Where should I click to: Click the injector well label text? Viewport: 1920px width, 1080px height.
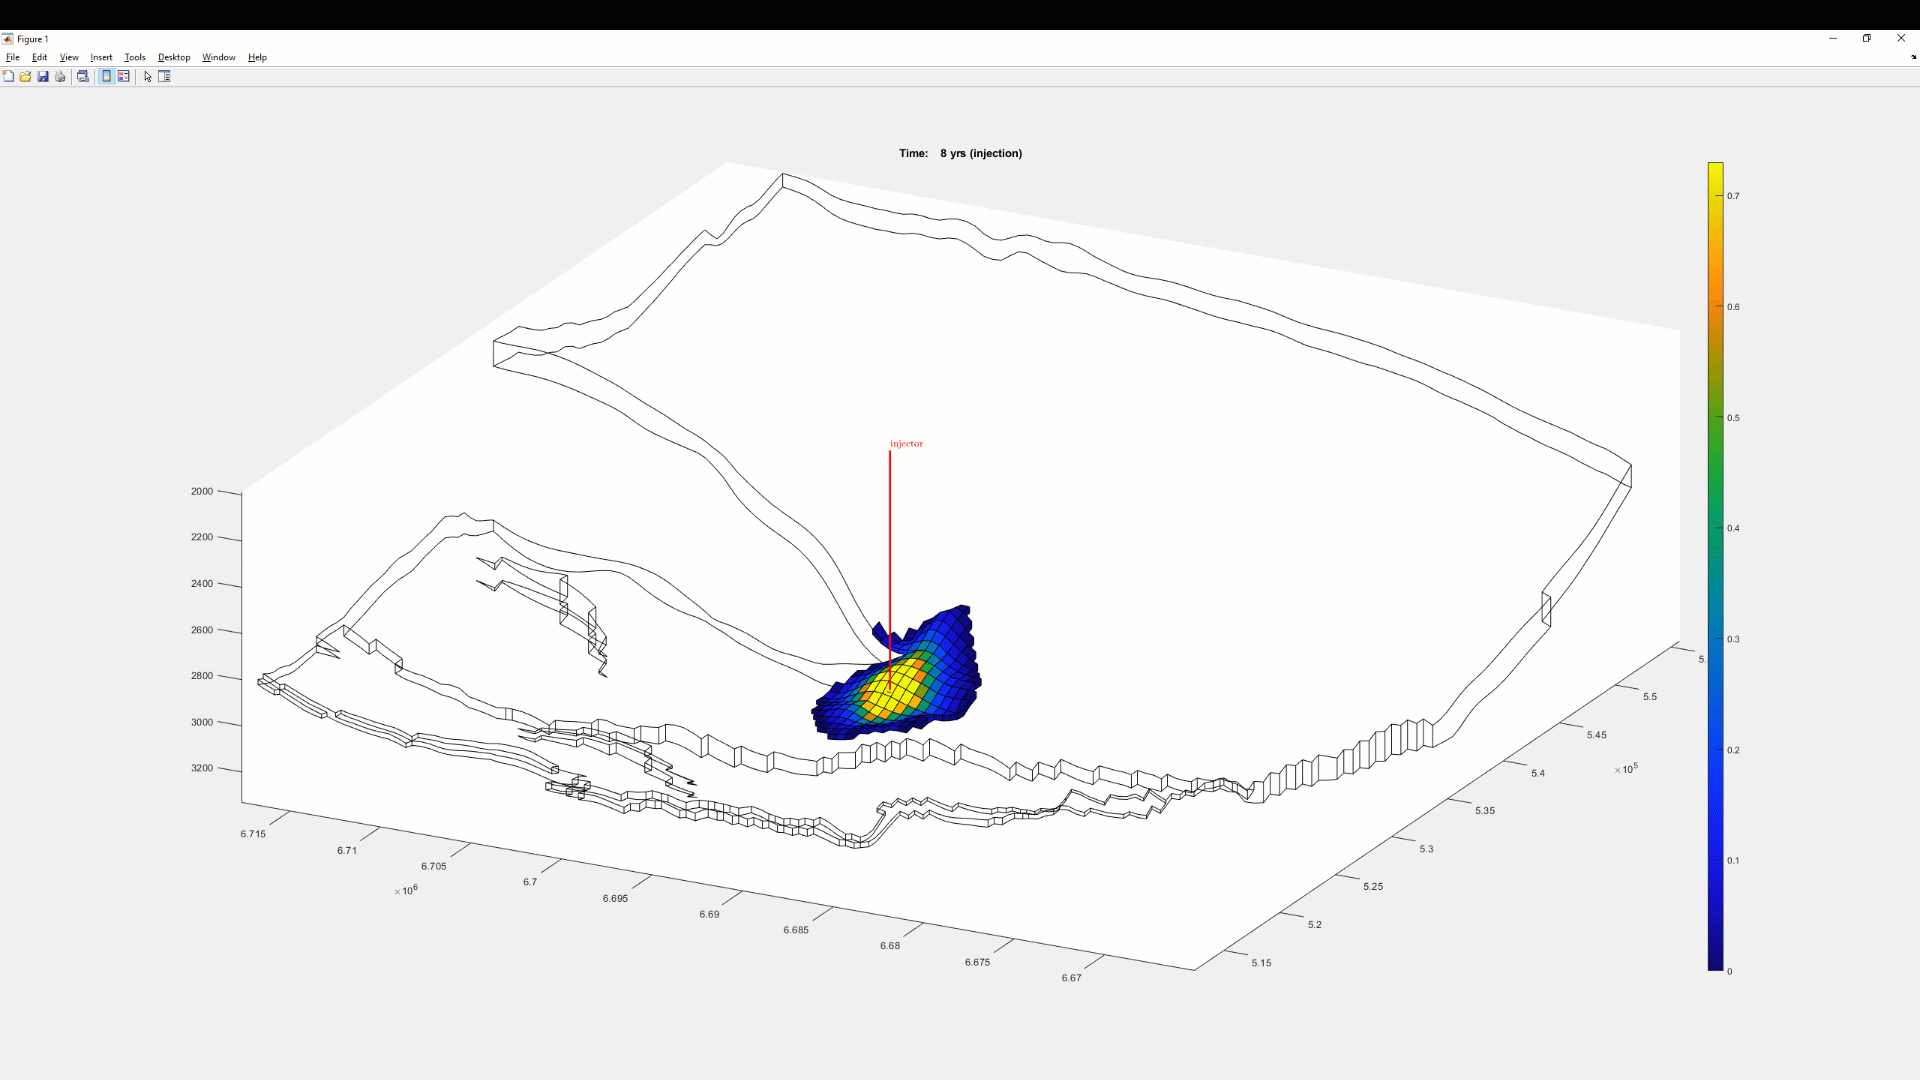point(906,443)
